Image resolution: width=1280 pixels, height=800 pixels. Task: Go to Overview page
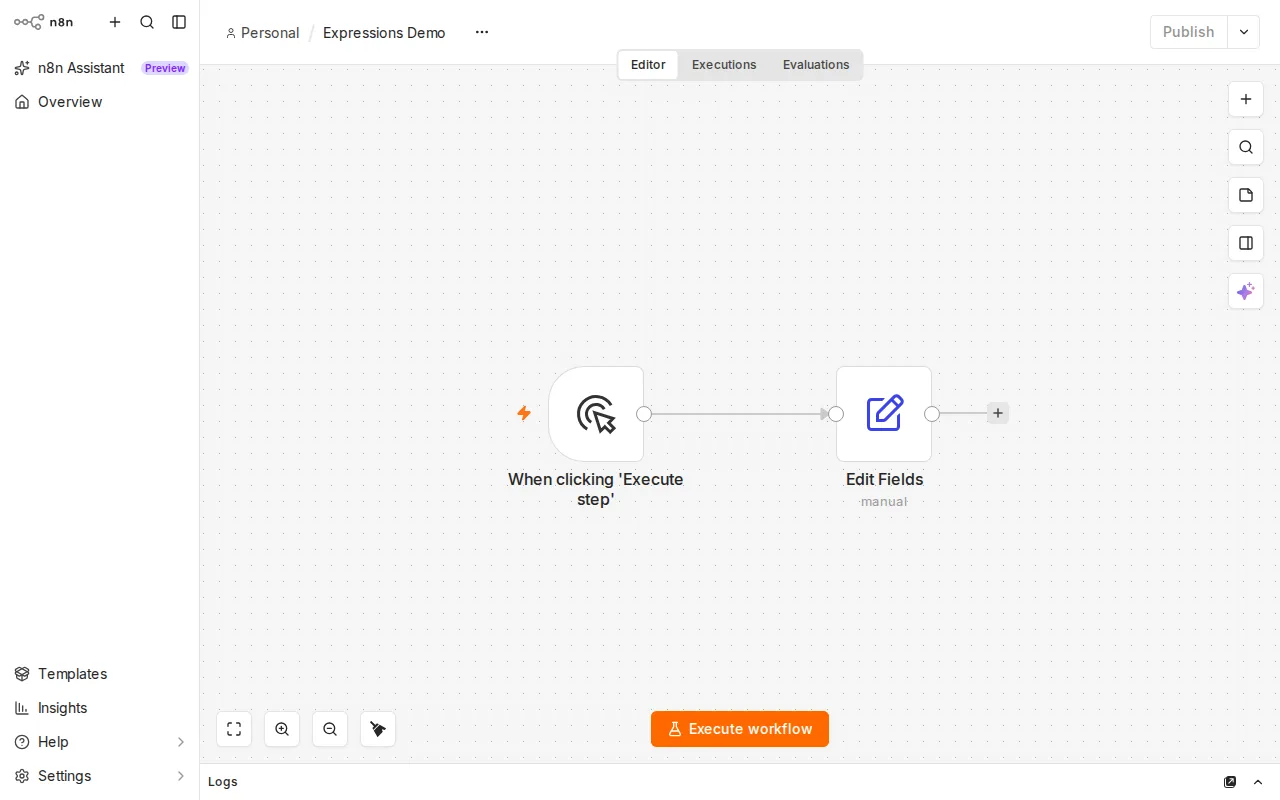pos(100,102)
